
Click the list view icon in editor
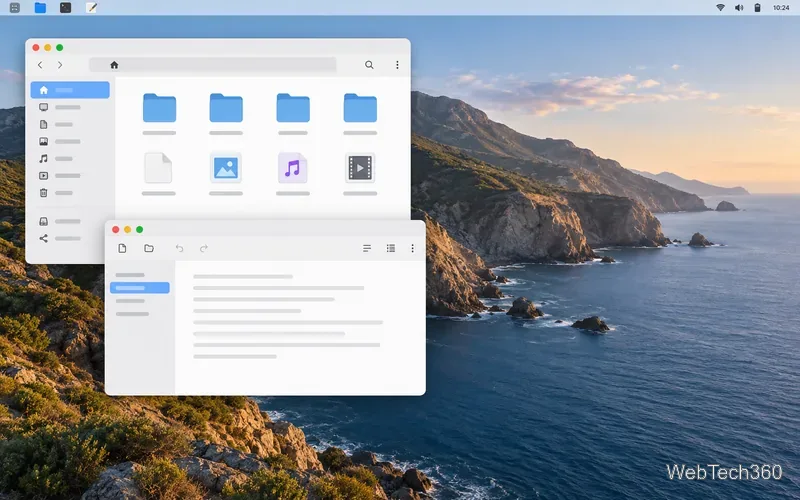click(x=391, y=248)
